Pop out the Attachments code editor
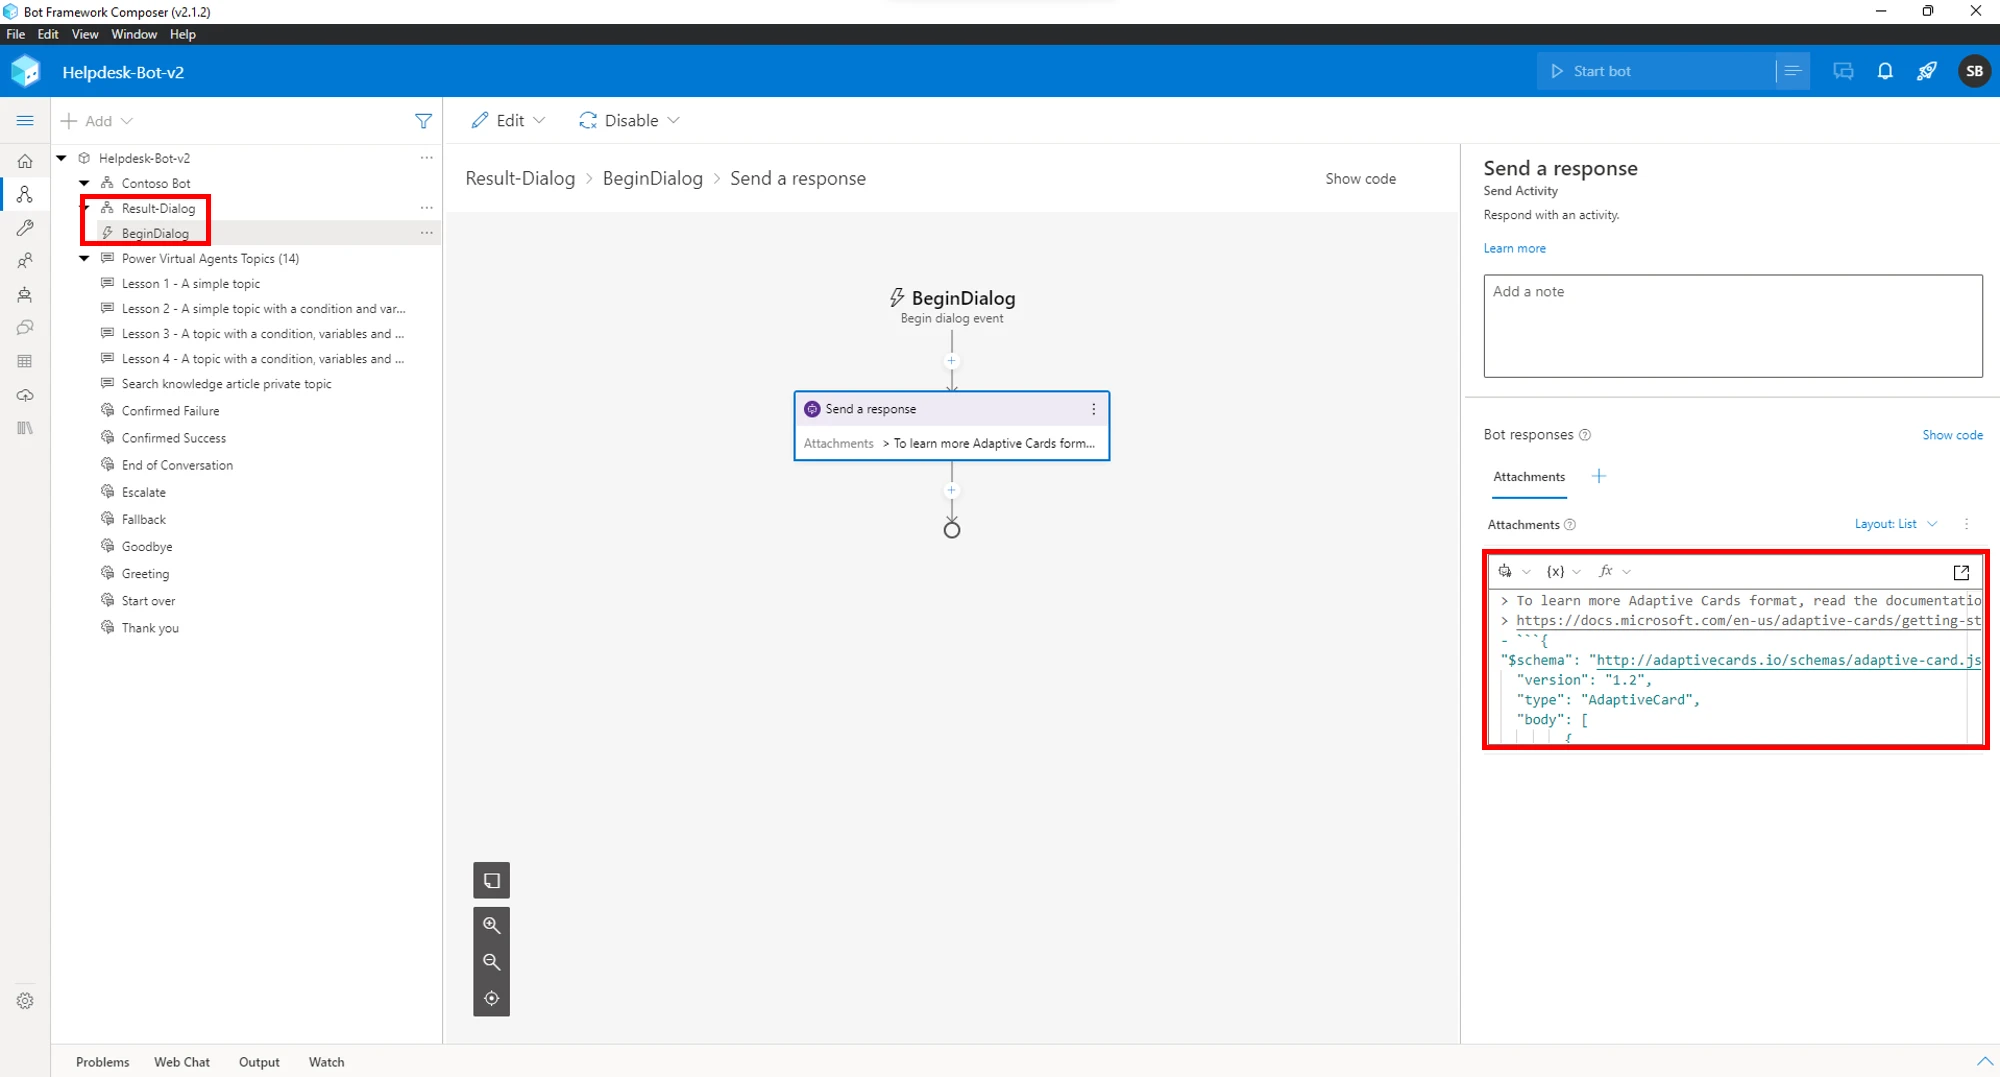This screenshot has height=1077, width=2000. 1961,572
